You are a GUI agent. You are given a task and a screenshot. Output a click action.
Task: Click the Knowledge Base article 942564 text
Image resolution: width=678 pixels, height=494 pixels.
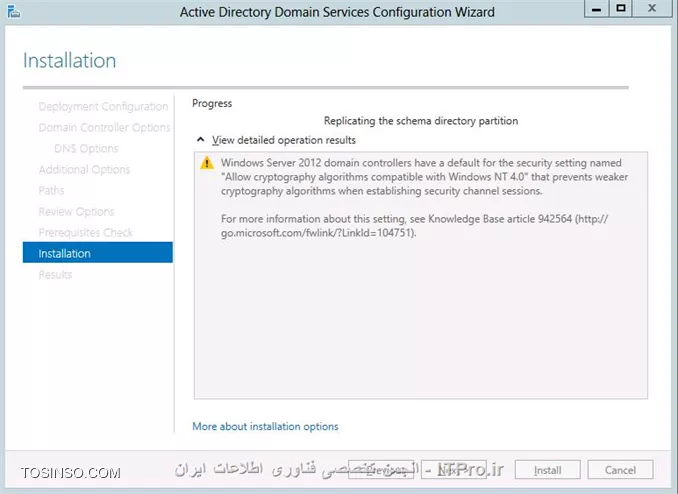(500, 219)
